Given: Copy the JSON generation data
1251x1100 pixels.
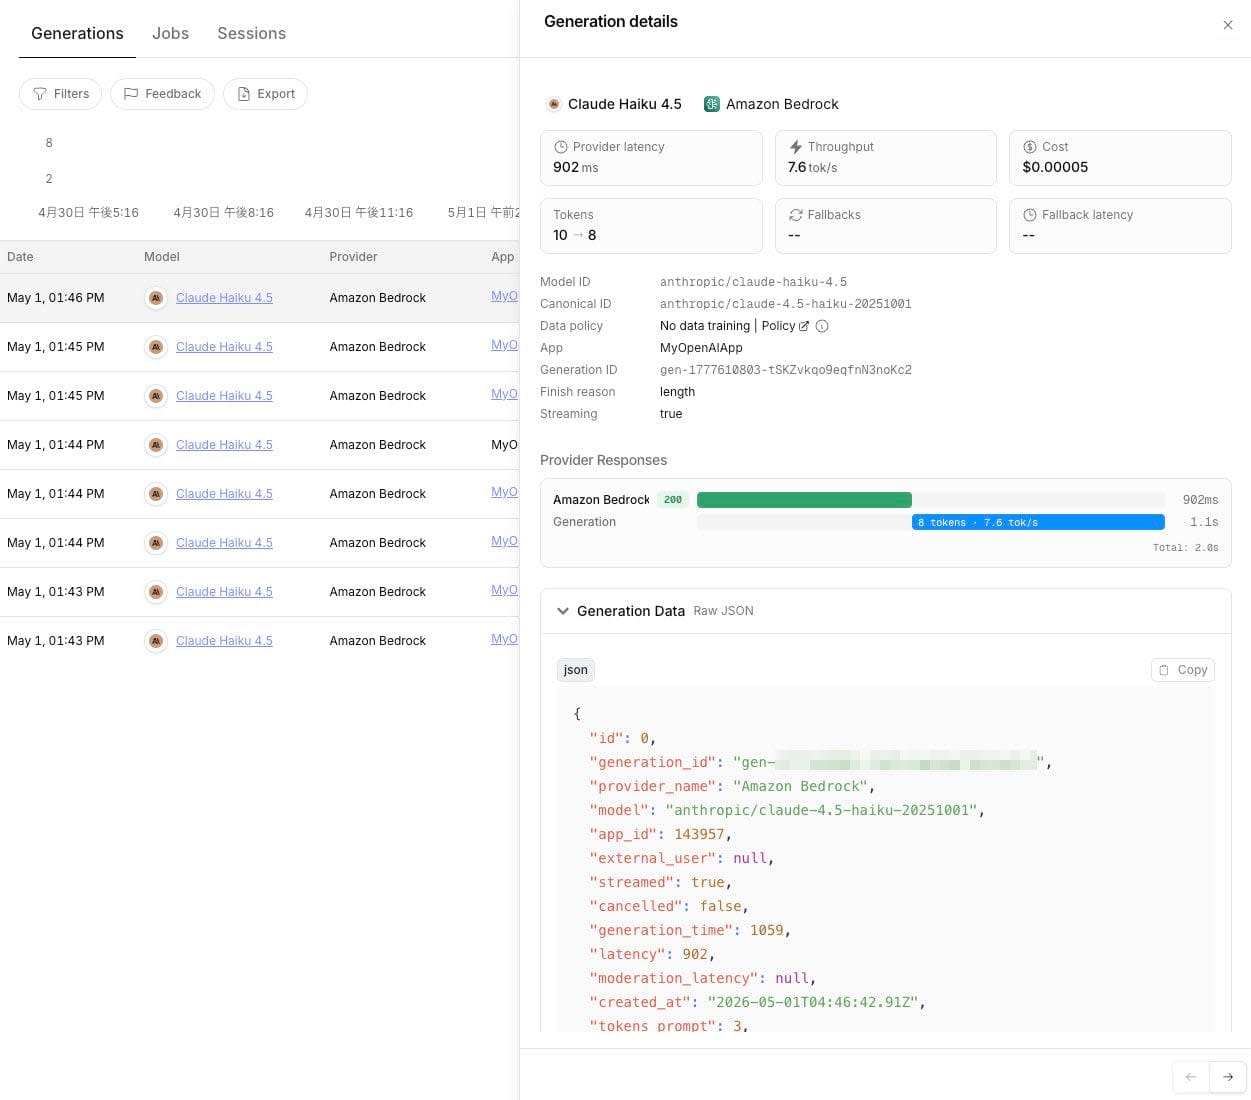Looking at the screenshot, I should coord(1183,670).
